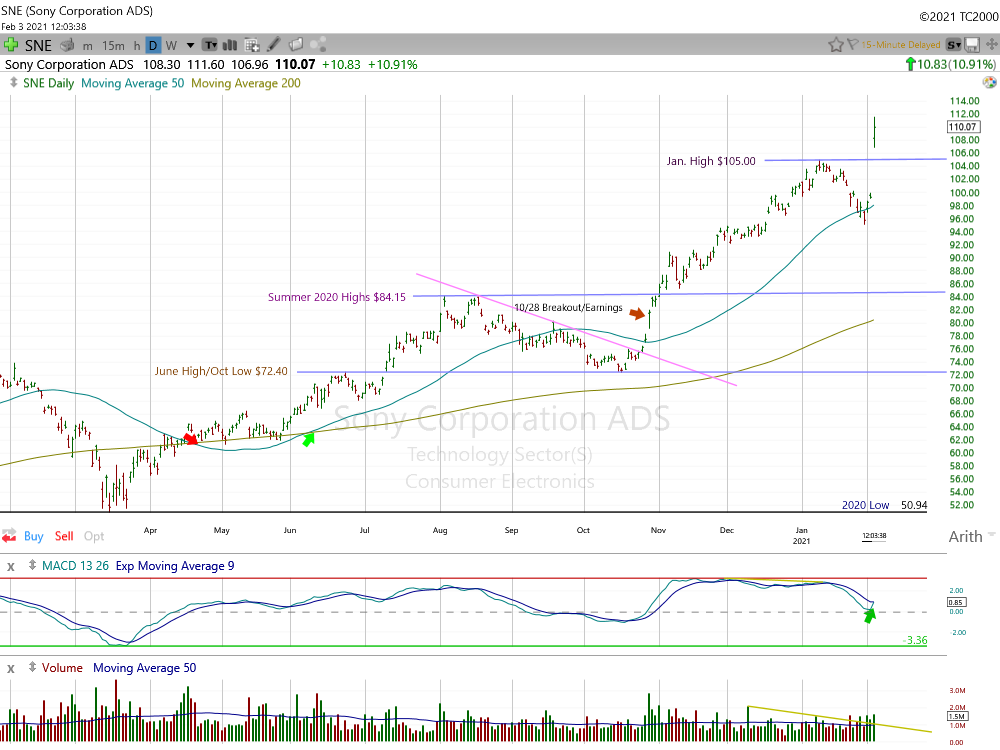This screenshot has height=750, width=1000.
Task: Click the 15-Minute Delayed label
Action: (901, 45)
